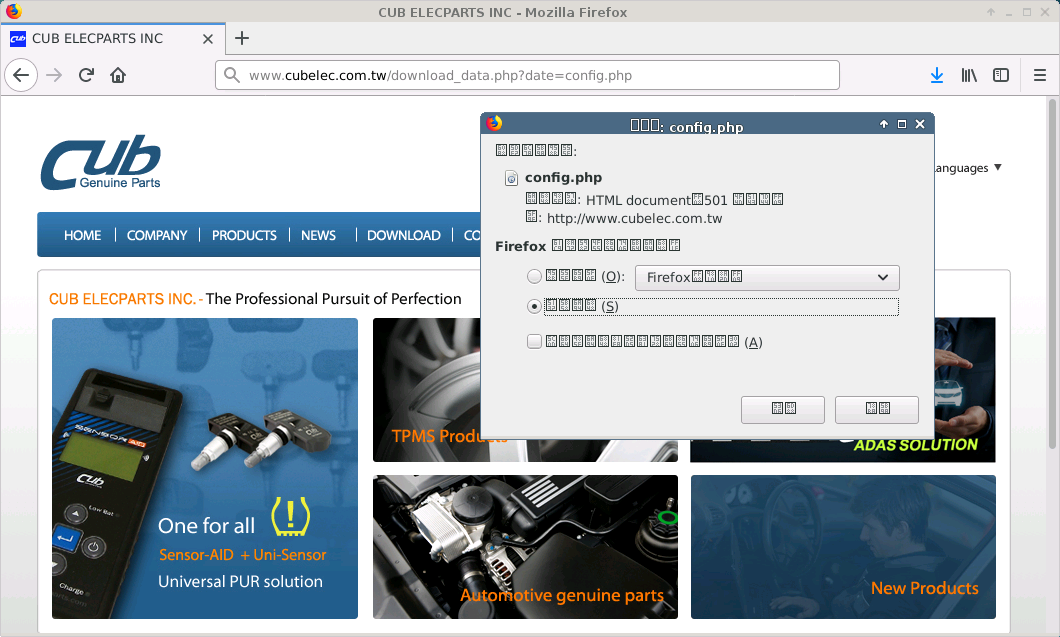The height and width of the screenshot is (637, 1060).
Task: Click the config.php file icon in dialog
Action: click(512, 178)
